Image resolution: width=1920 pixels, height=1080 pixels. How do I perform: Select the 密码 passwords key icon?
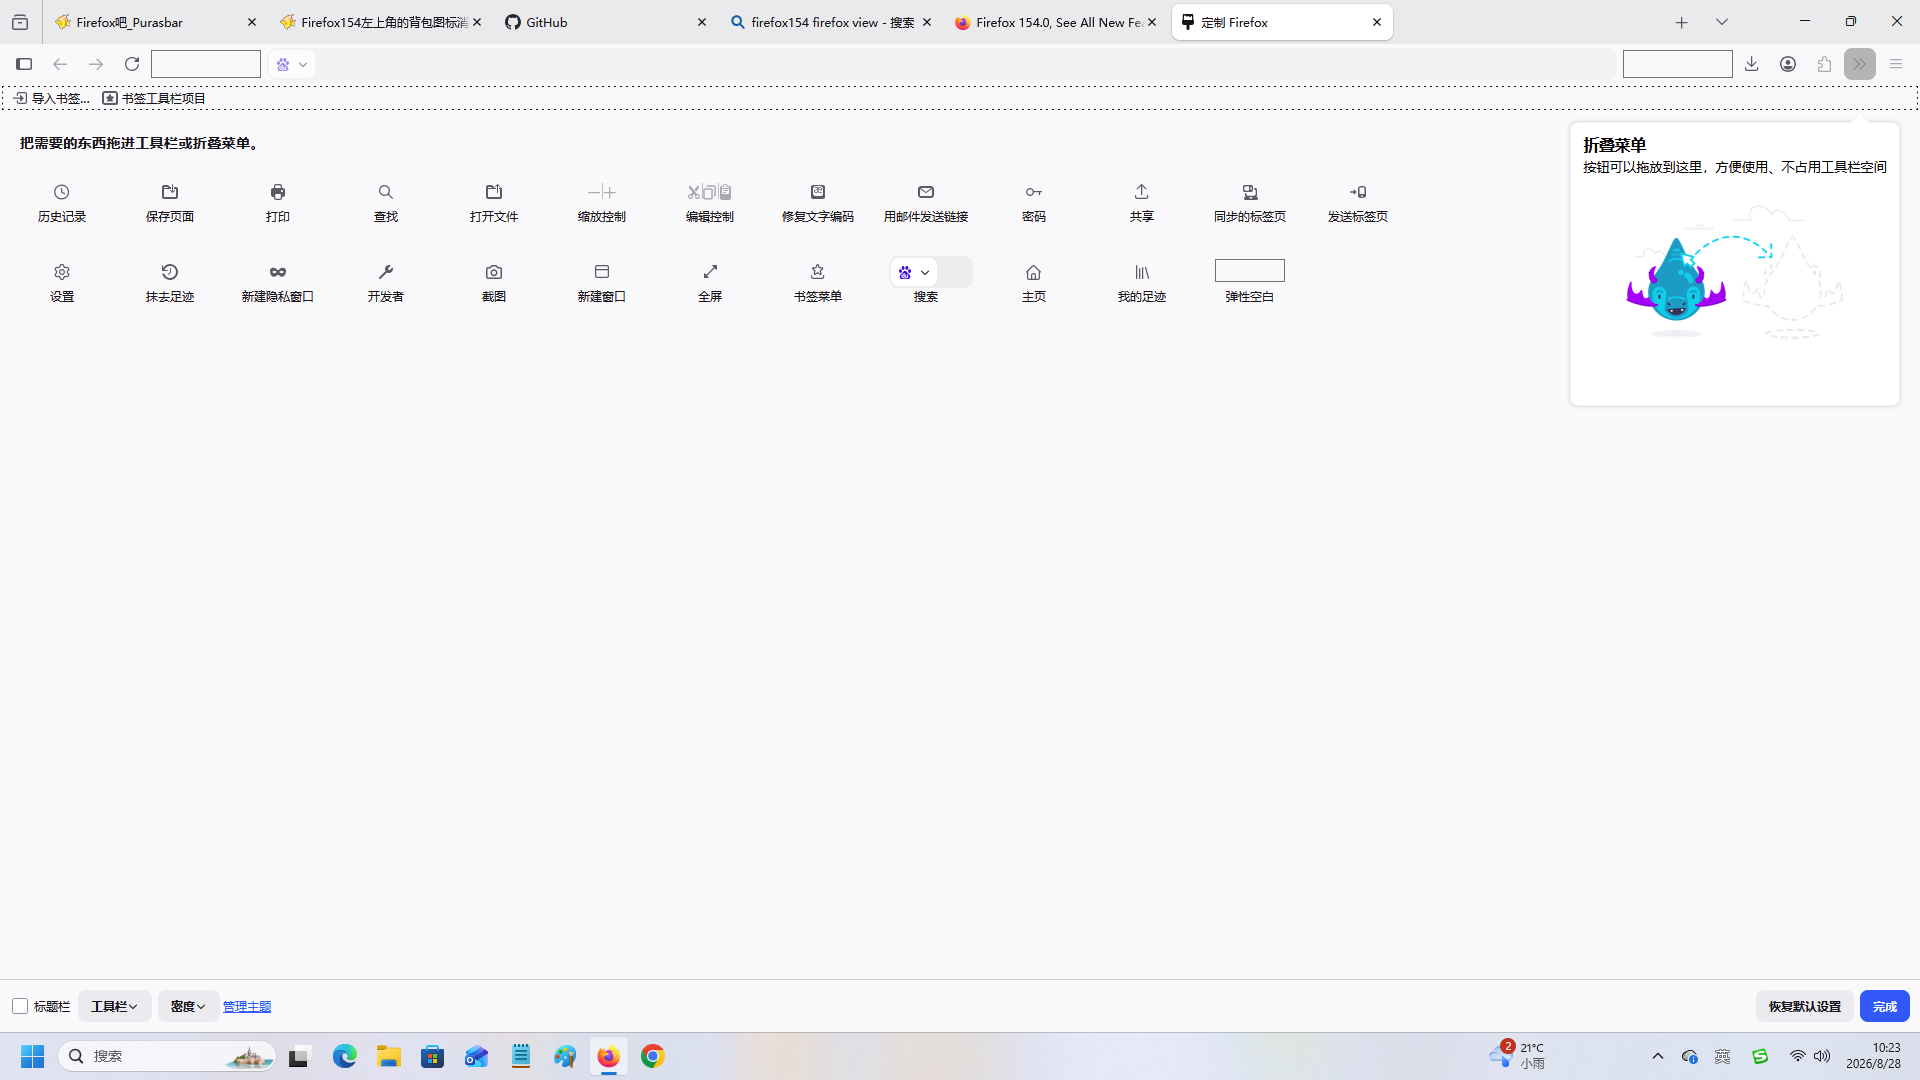coord(1034,192)
